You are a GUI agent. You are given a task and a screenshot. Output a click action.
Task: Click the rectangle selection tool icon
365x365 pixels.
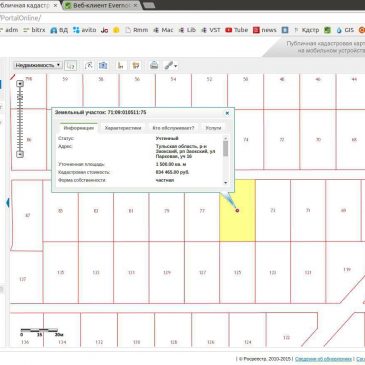(x=71, y=66)
